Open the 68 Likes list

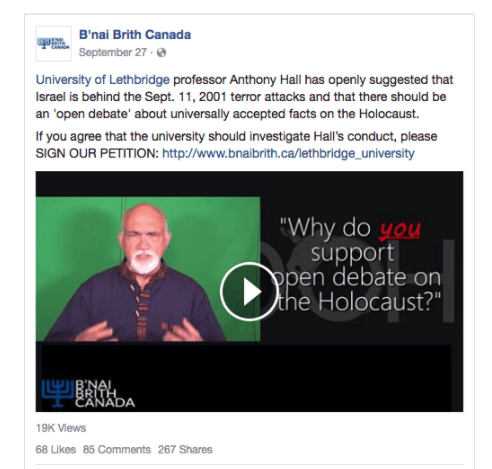(x=56, y=449)
